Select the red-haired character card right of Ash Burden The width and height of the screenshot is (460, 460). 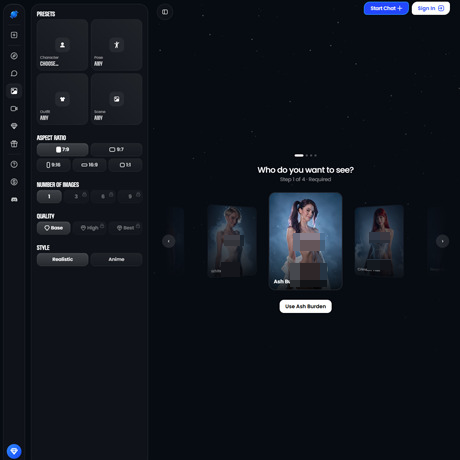pyautogui.click(x=379, y=241)
